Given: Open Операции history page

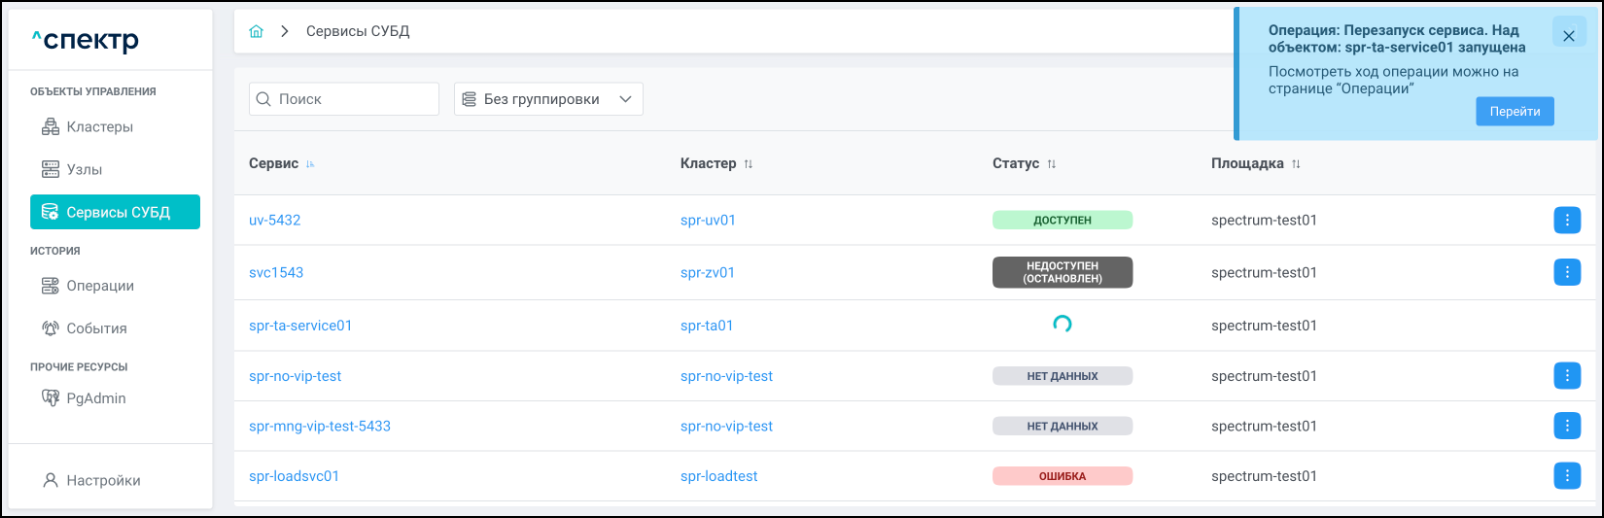Looking at the screenshot, I should click(99, 286).
